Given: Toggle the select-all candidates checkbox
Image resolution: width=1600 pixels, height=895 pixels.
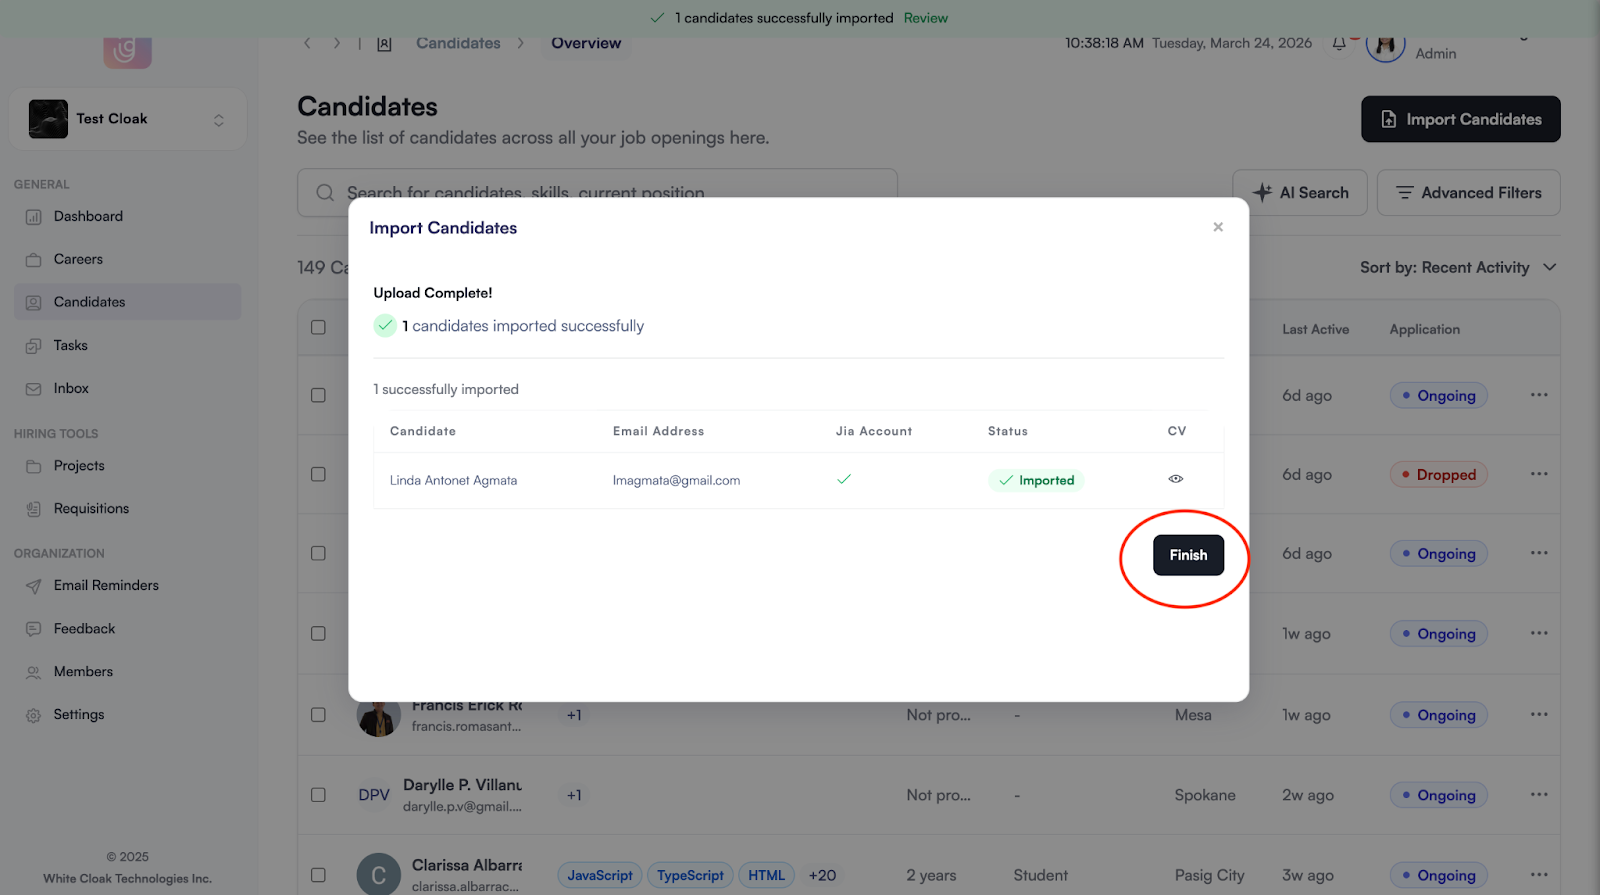Looking at the screenshot, I should [318, 328].
